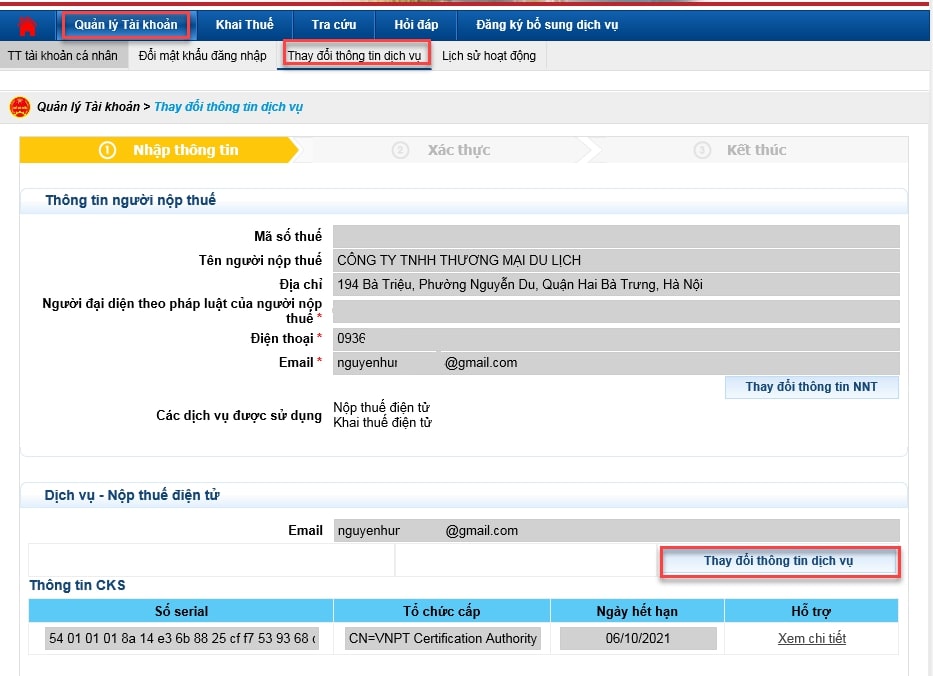Click the red home icon
Viewport: 933px width, 676px height.
27,26
